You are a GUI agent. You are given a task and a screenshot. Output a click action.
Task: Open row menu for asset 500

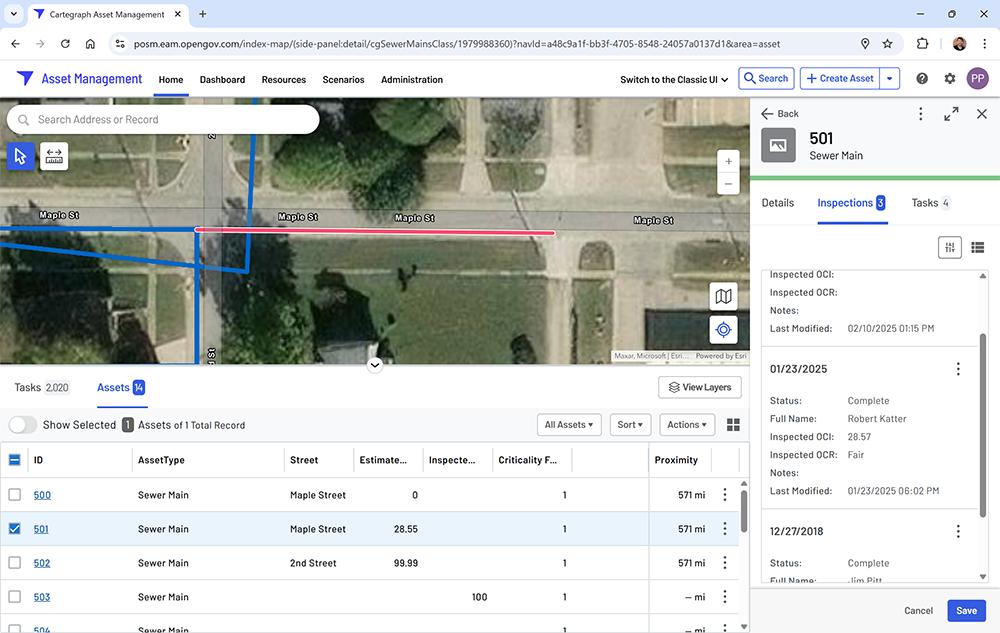pyautogui.click(x=724, y=495)
